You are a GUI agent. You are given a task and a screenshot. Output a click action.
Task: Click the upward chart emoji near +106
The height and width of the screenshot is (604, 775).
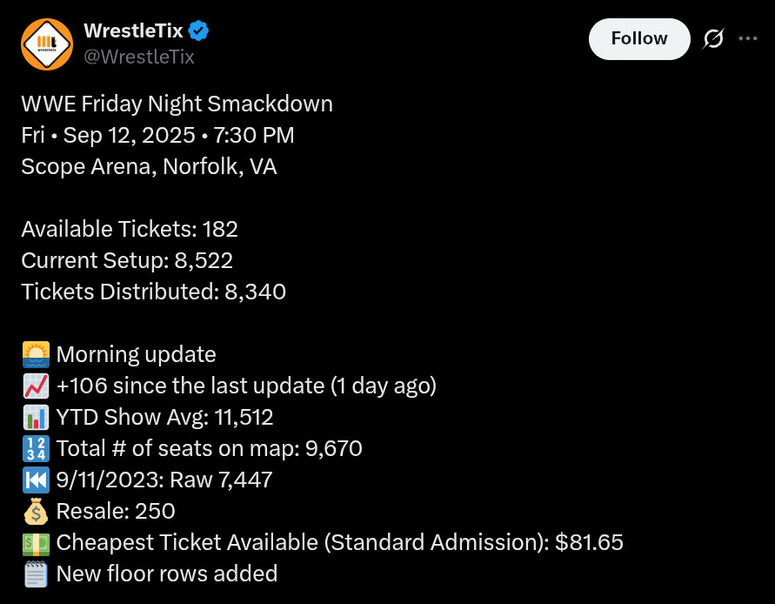tap(35, 386)
